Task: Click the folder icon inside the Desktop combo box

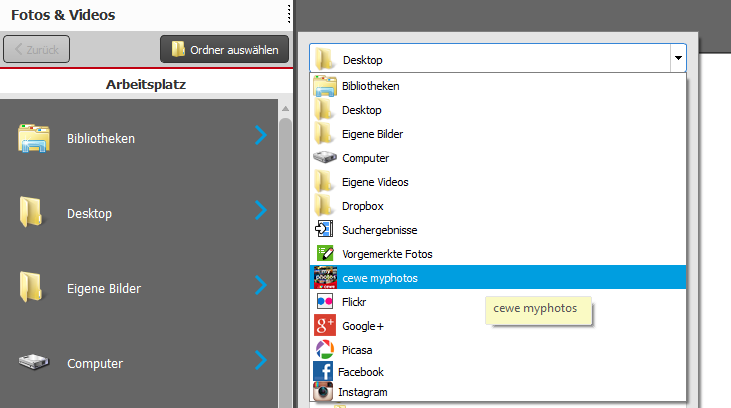Action: (324, 59)
